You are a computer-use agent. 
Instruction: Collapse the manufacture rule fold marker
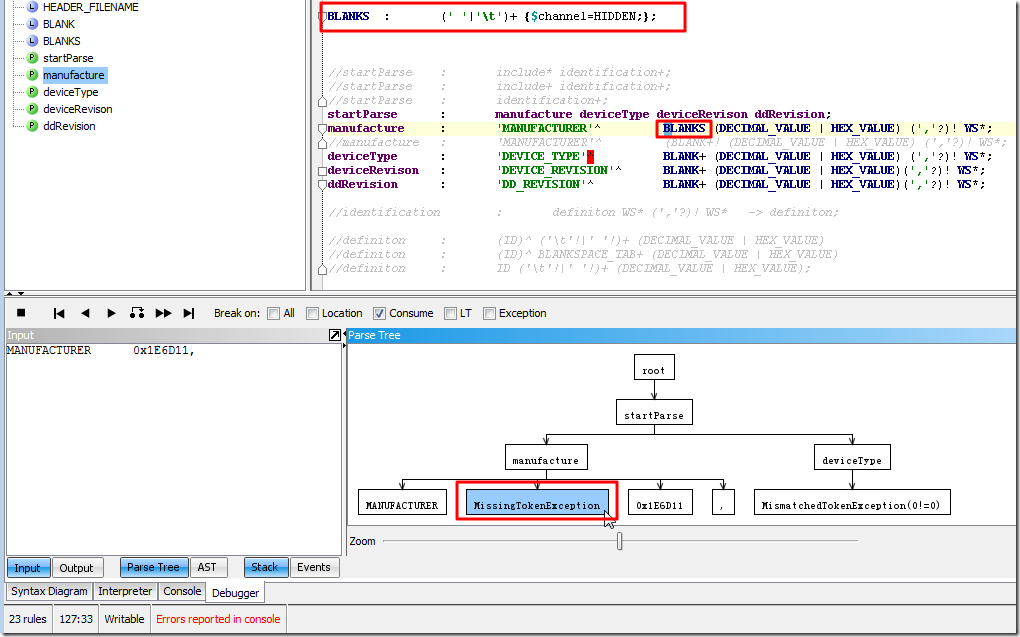point(322,129)
